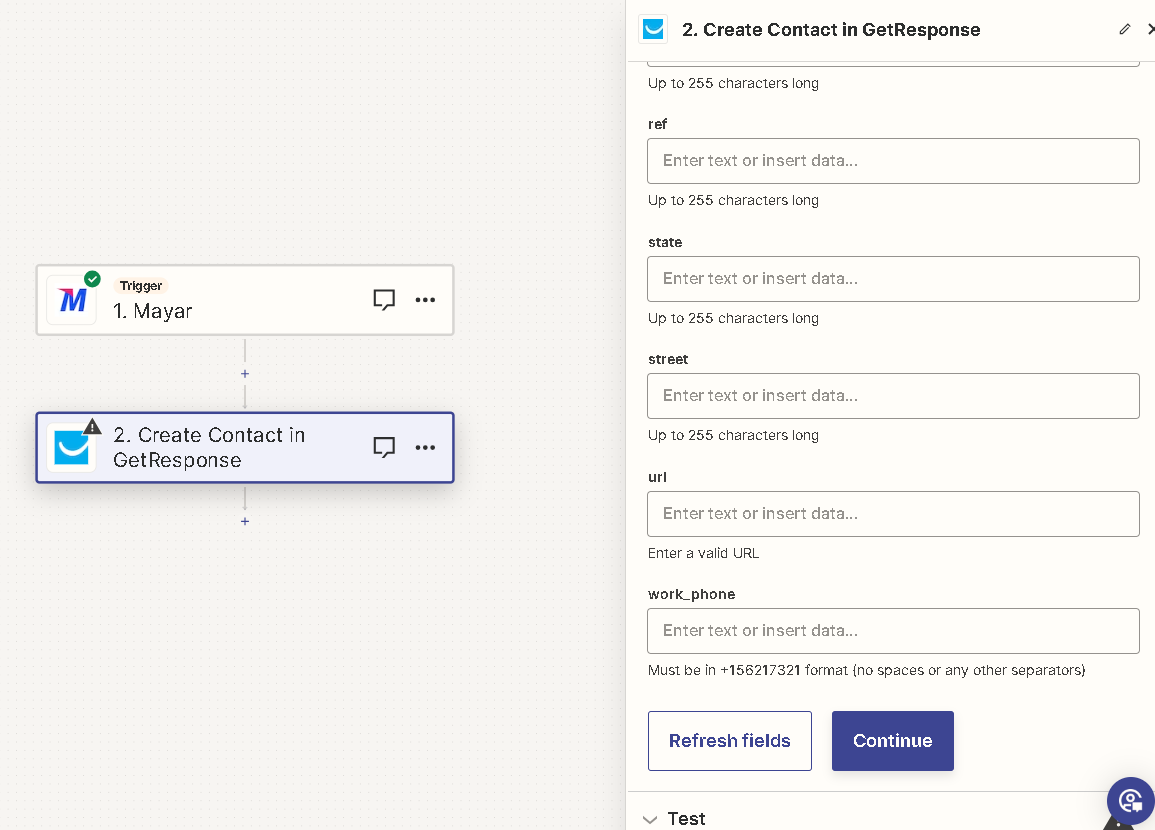Click the 'state' field label
Screen dimensions: 1155x830
[x=665, y=242]
